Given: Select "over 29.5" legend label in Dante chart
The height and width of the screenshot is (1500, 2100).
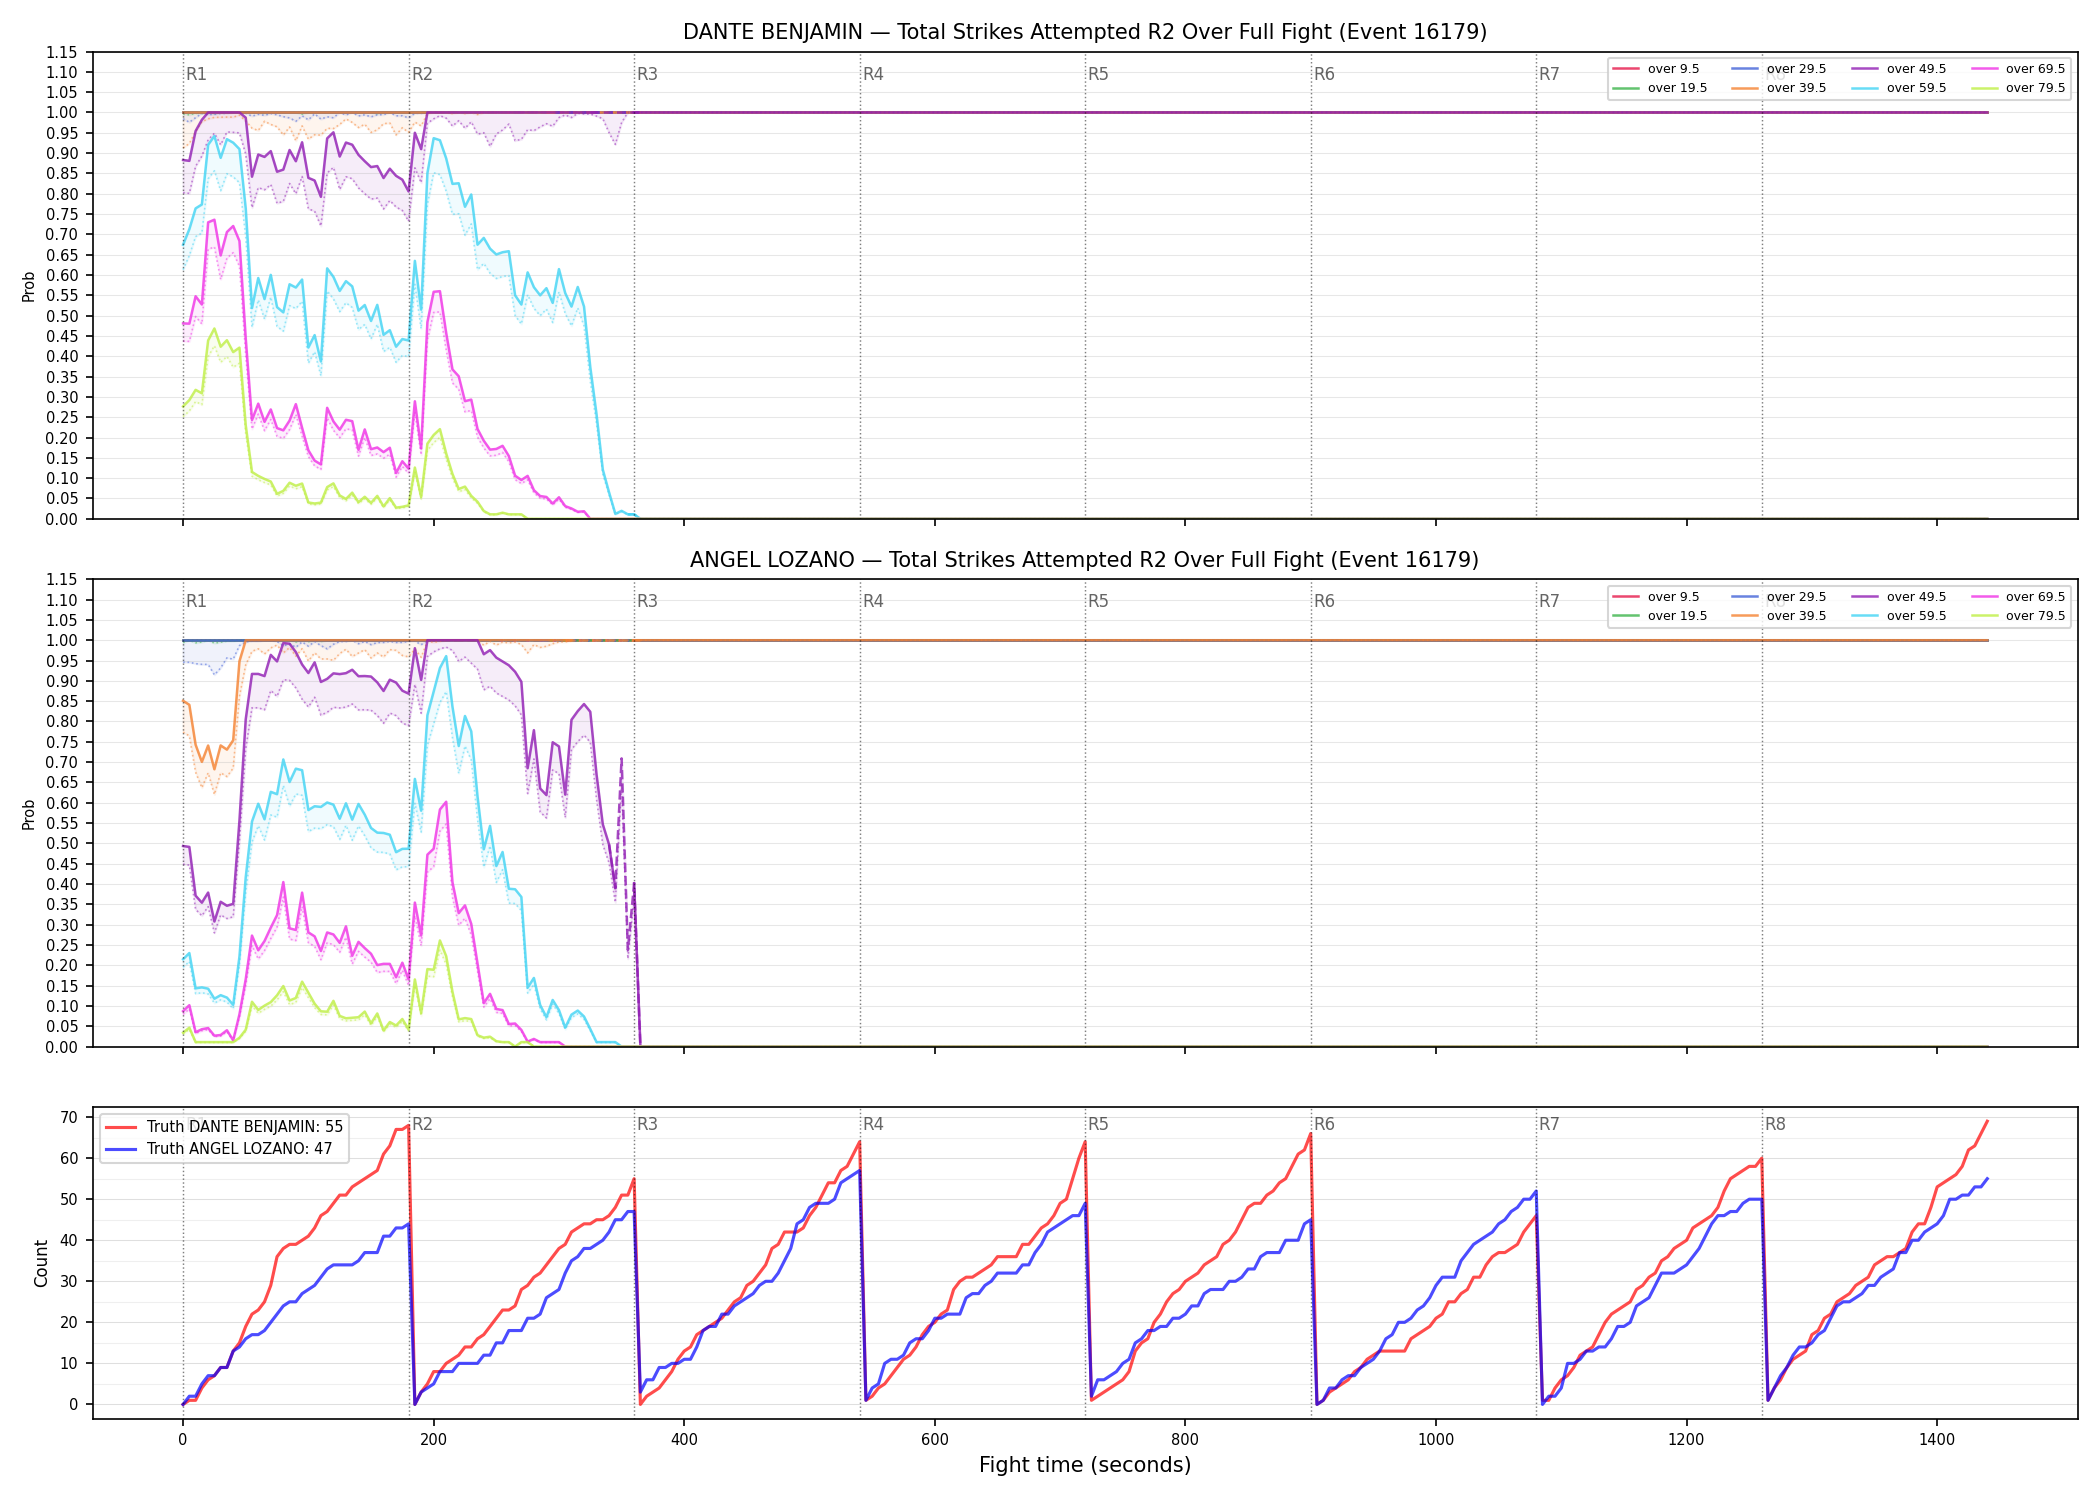Looking at the screenshot, I should [1796, 69].
